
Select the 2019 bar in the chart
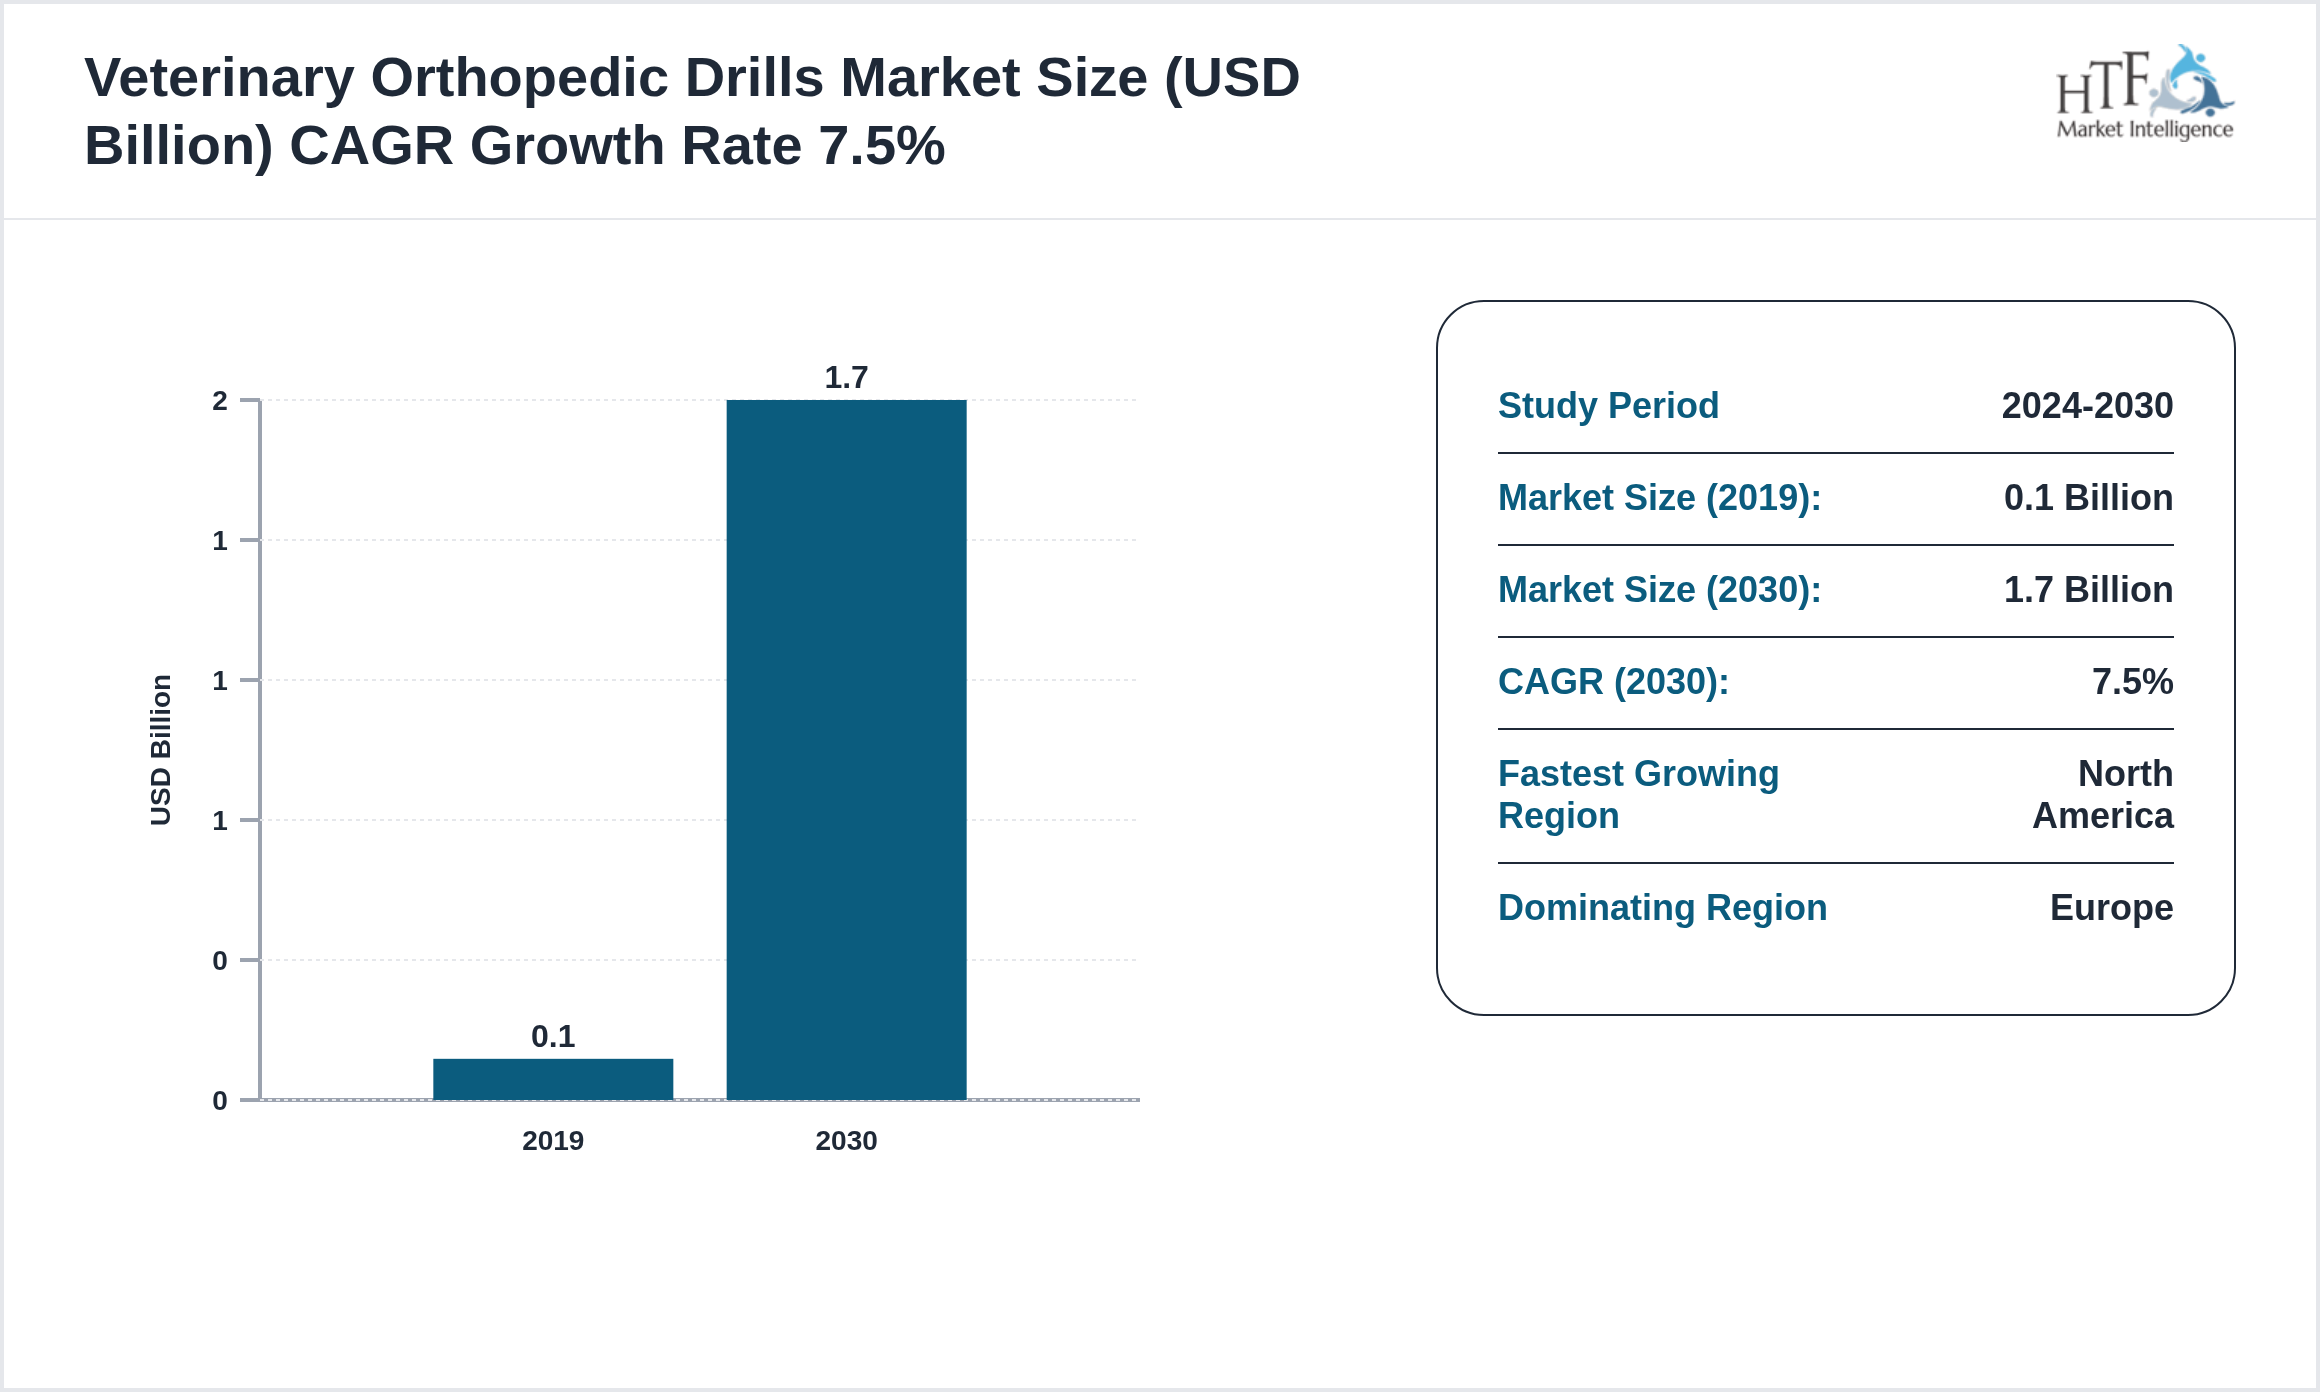point(553,1079)
